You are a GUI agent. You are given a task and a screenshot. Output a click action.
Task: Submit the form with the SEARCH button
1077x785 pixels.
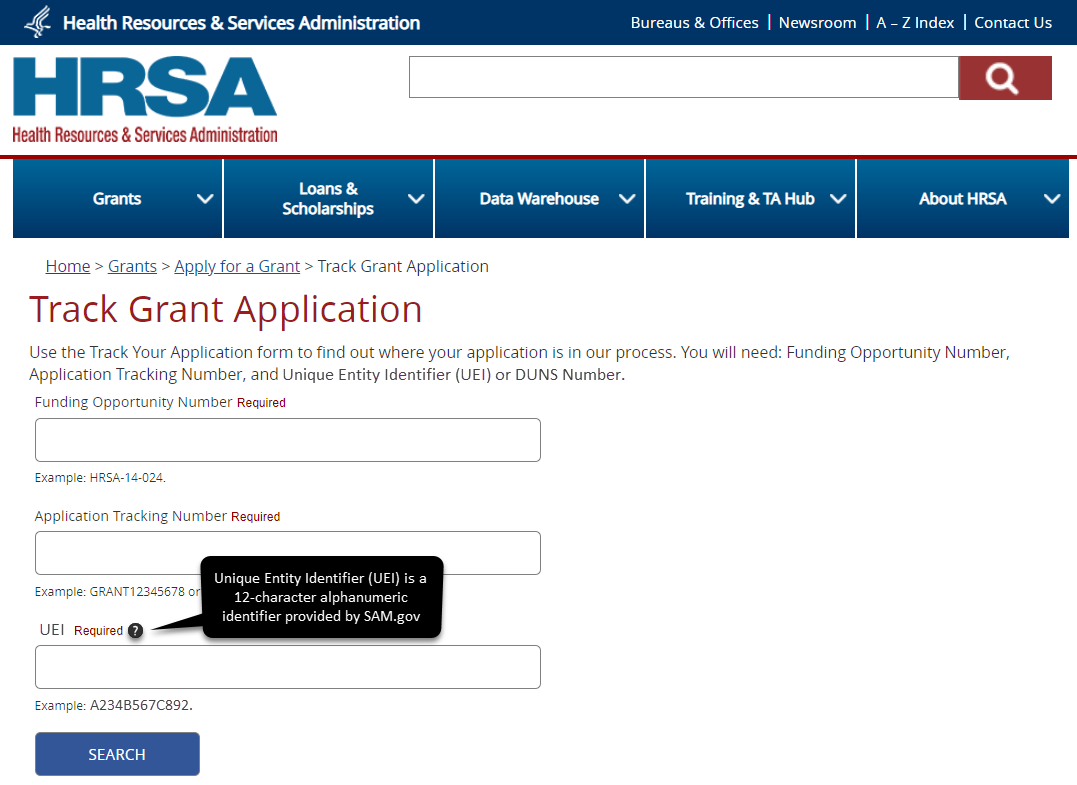(x=117, y=754)
